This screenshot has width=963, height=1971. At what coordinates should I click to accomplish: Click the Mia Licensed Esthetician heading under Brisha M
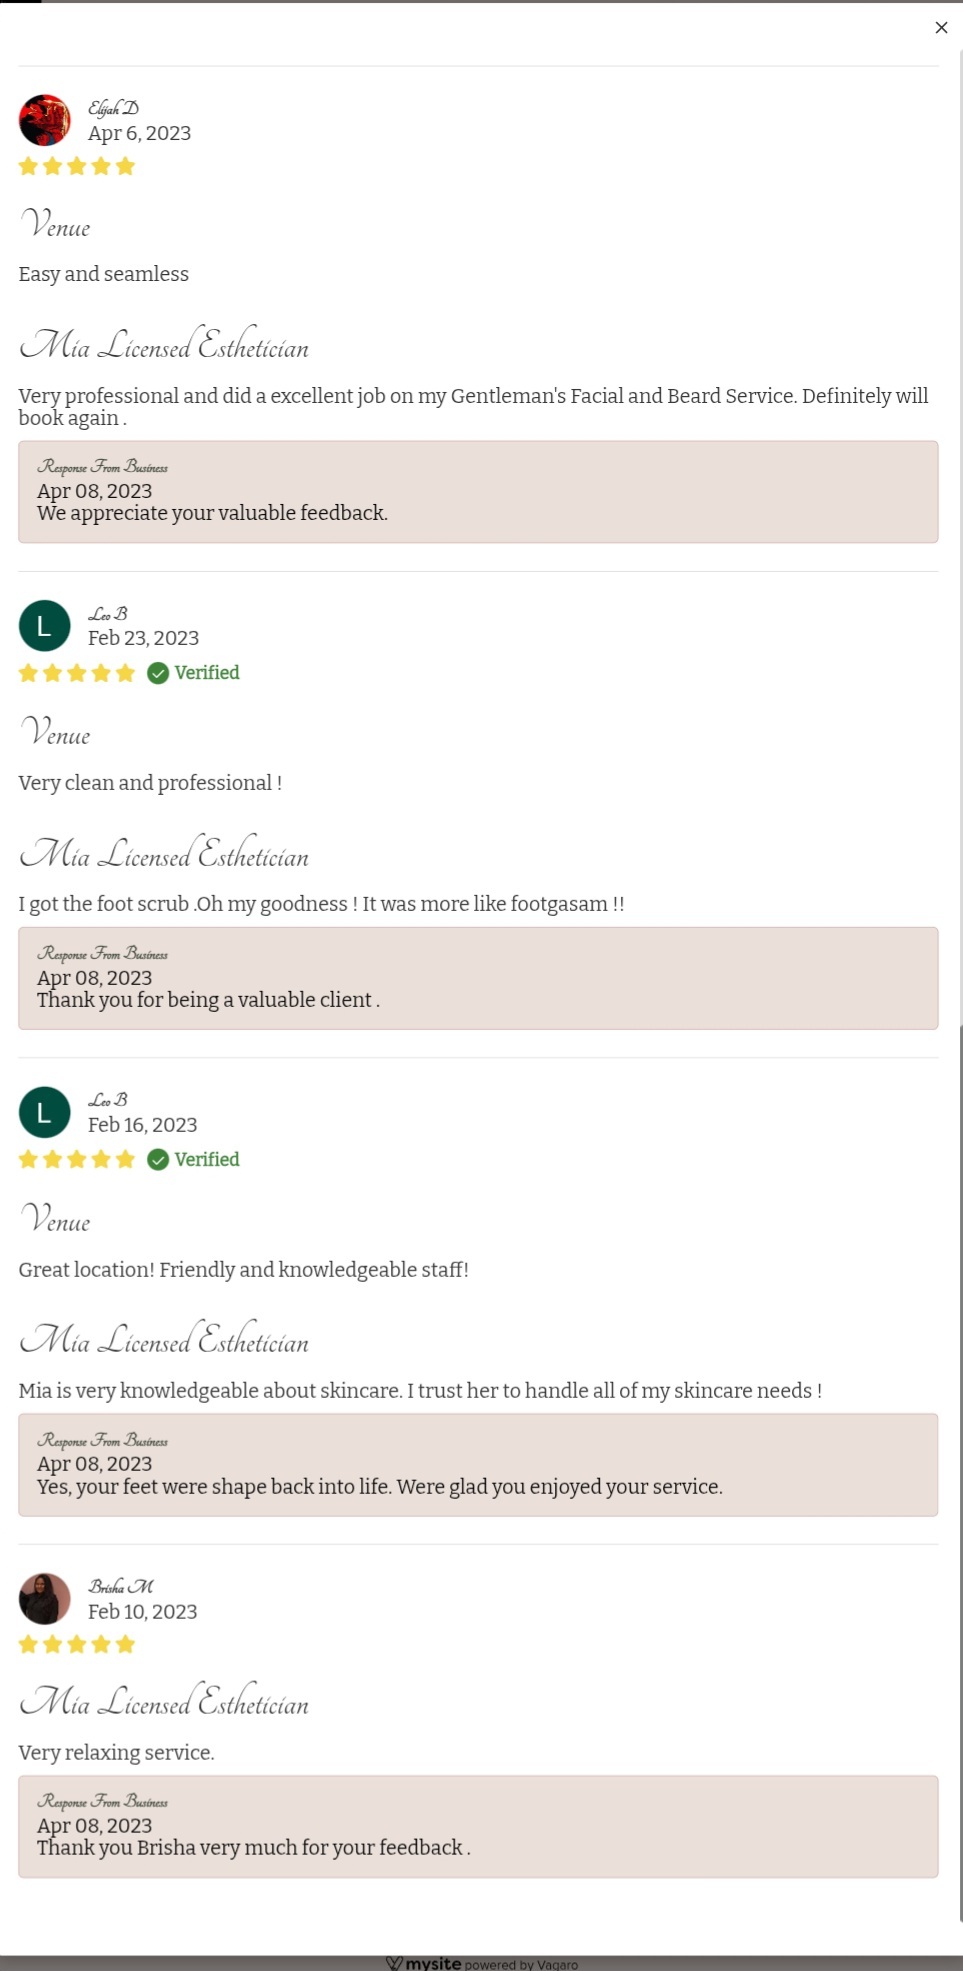point(164,1701)
